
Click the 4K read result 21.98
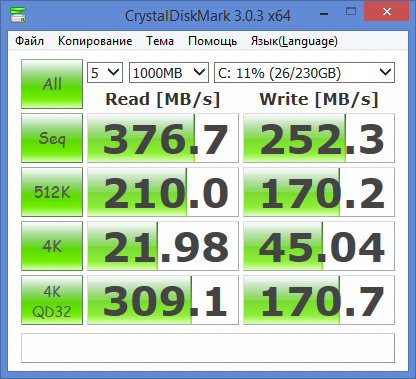(x=163, y=246)
